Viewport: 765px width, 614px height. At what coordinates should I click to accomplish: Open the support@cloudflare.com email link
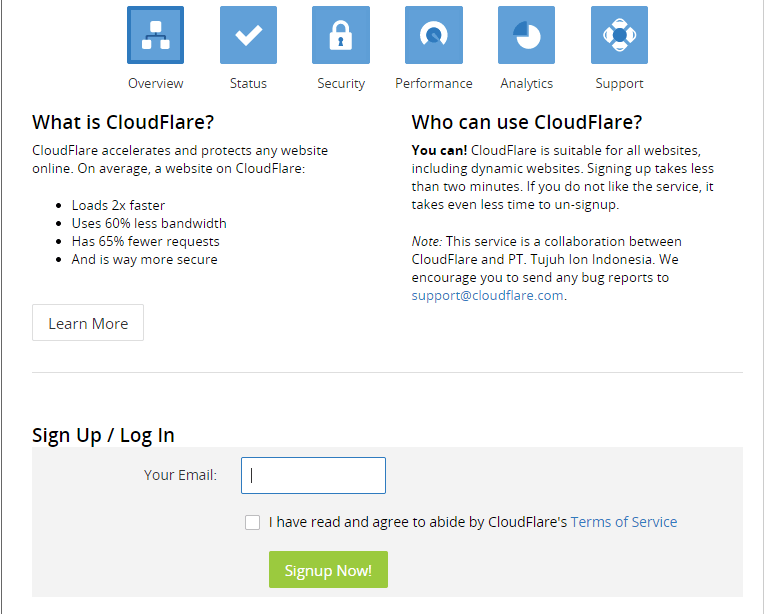pos(487,296)
